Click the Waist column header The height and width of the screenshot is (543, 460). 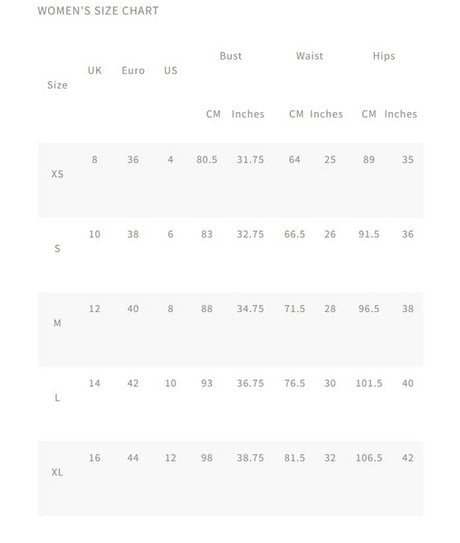tap(309, 56)
